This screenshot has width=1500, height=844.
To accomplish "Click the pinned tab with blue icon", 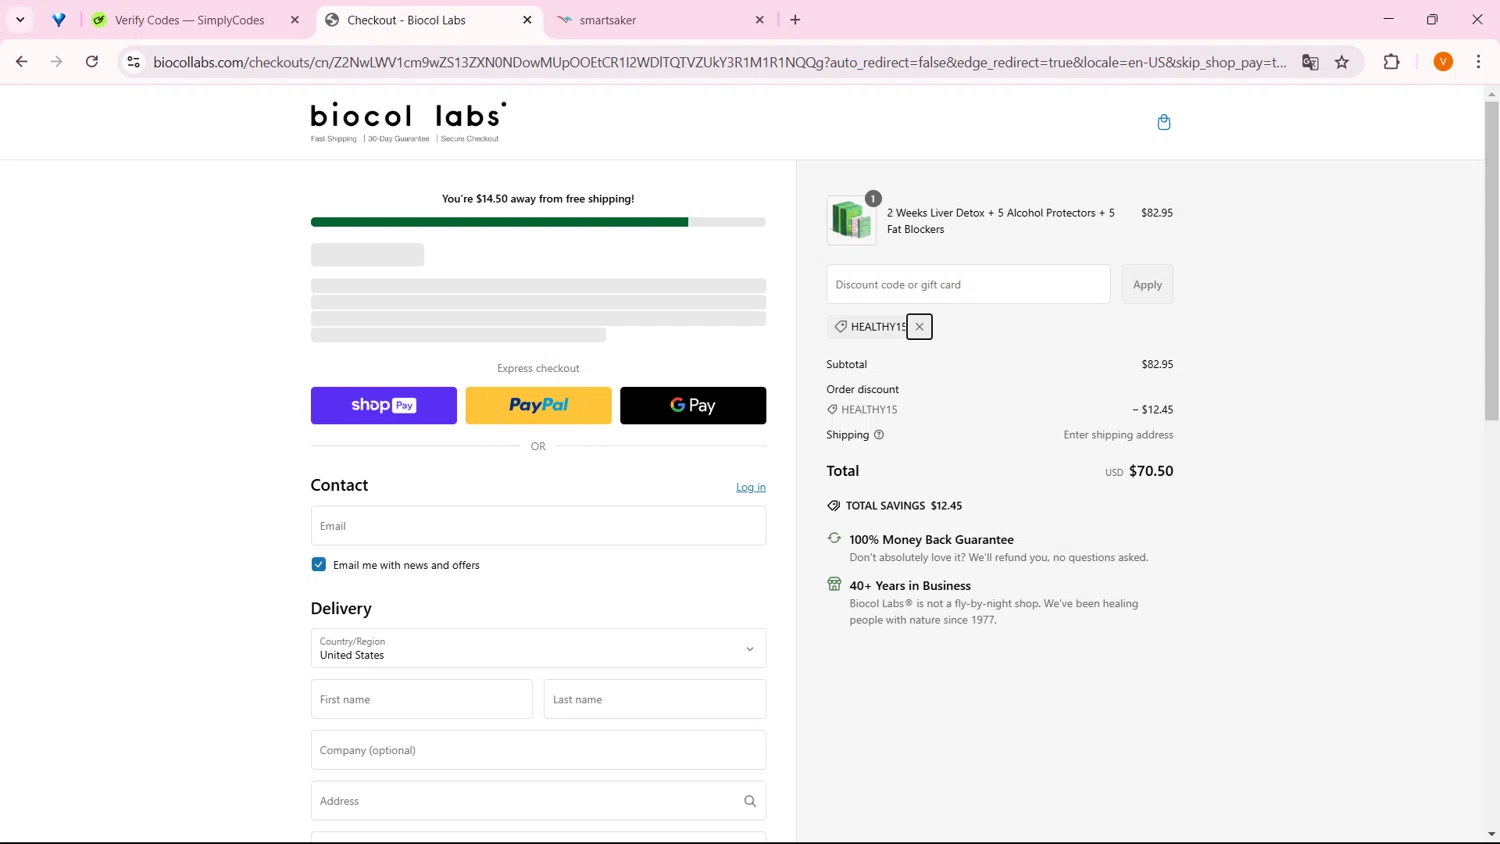I will coord(59,20).
